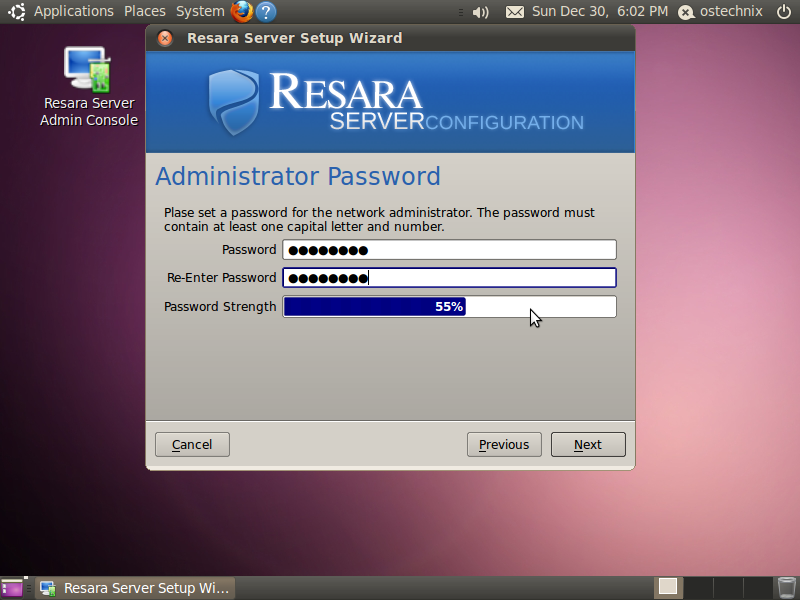Click the Password strength progress bar
The height and width of the screenshot is (600, 800).
tap(449, 307)
